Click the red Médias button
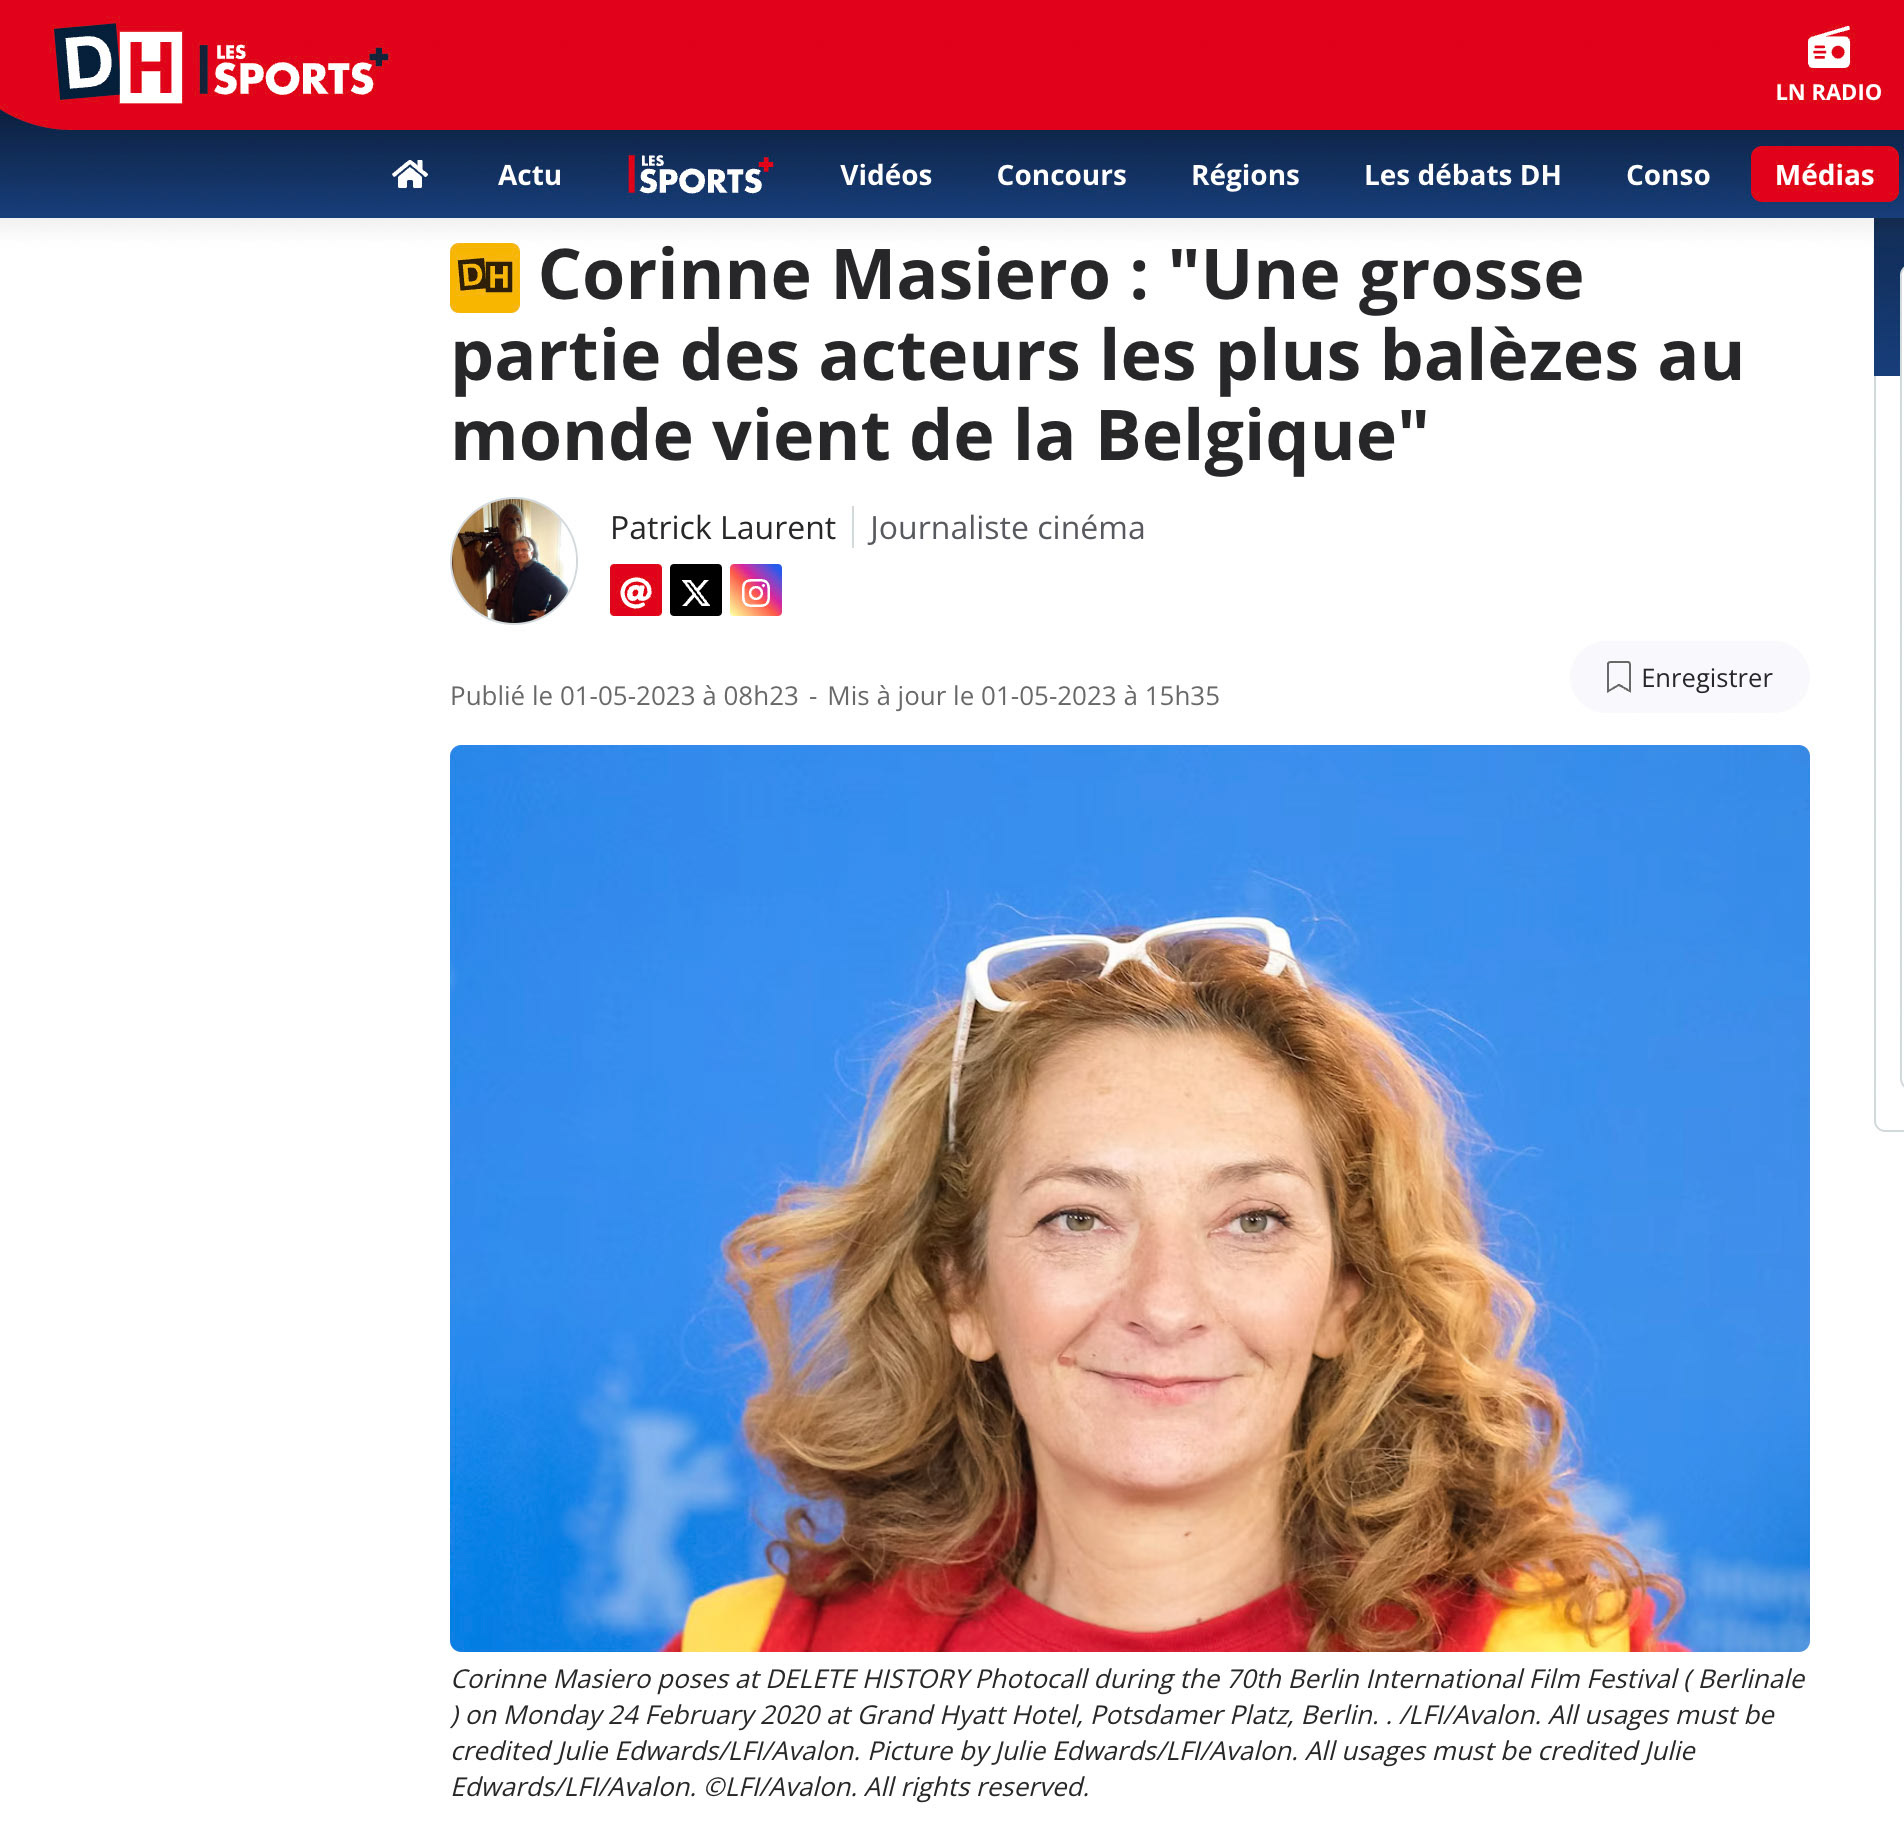1904x1822 pixels. click(x=1824, y=174)
